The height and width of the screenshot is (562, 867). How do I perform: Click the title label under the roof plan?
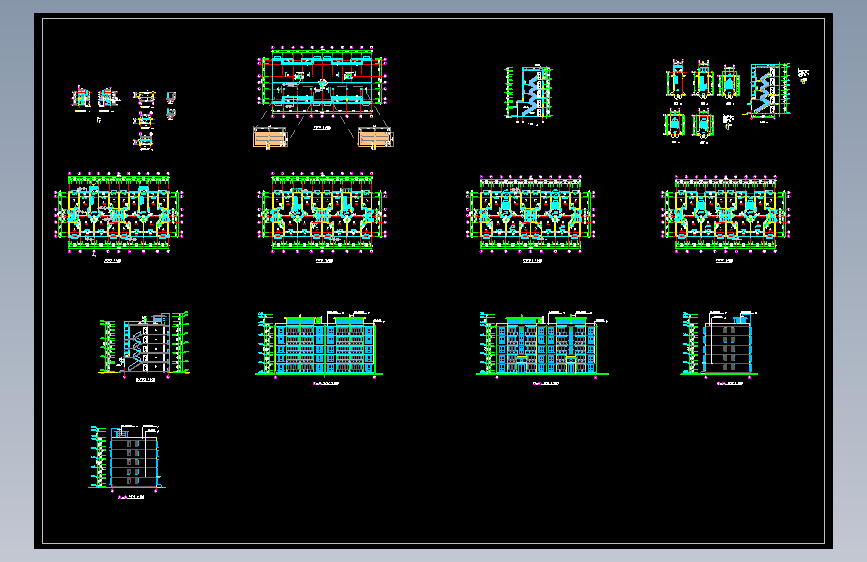(x=322, y=128)
